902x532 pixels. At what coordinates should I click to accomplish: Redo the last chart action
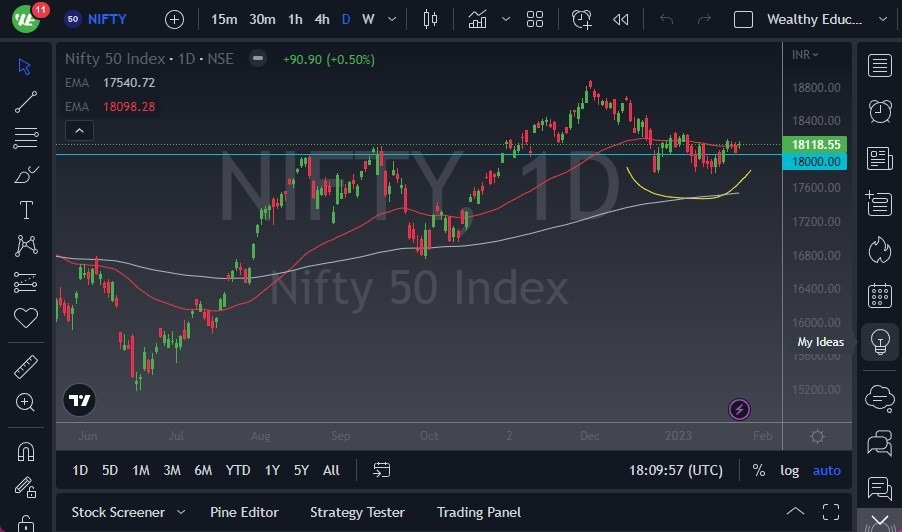704,20
